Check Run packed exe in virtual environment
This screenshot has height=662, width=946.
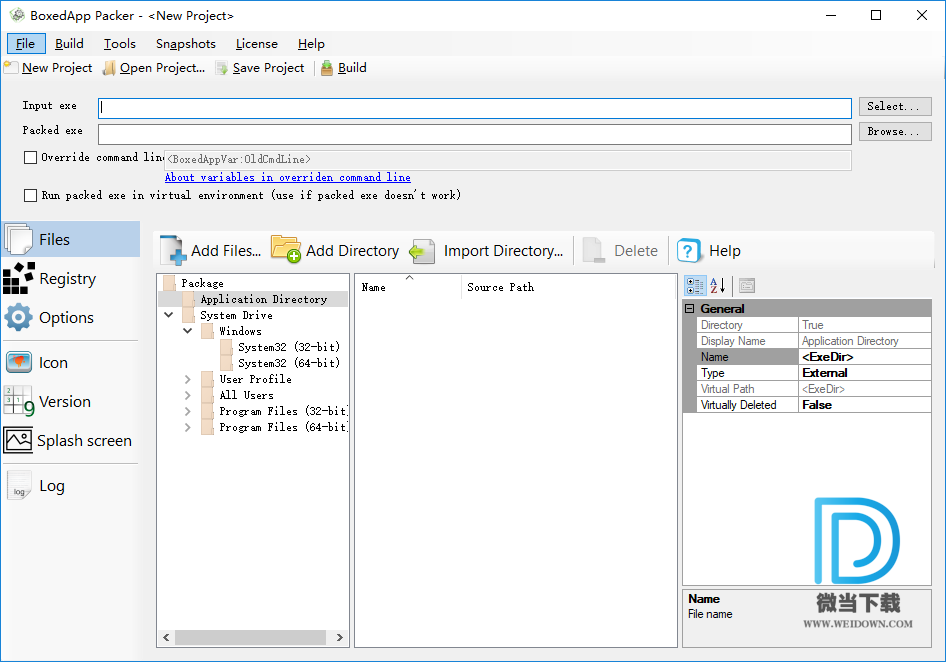pos(30,196)
